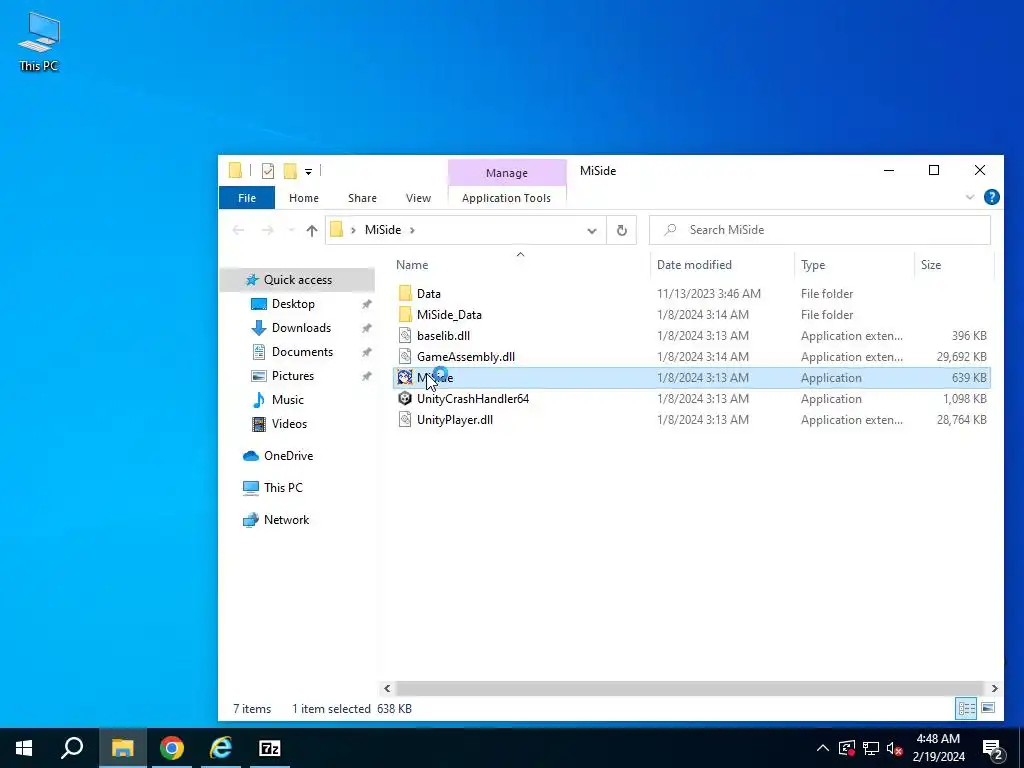Click the Properties quick access toolbar icon
Viewport: 1024px width, 768px height.
[268, 171]
